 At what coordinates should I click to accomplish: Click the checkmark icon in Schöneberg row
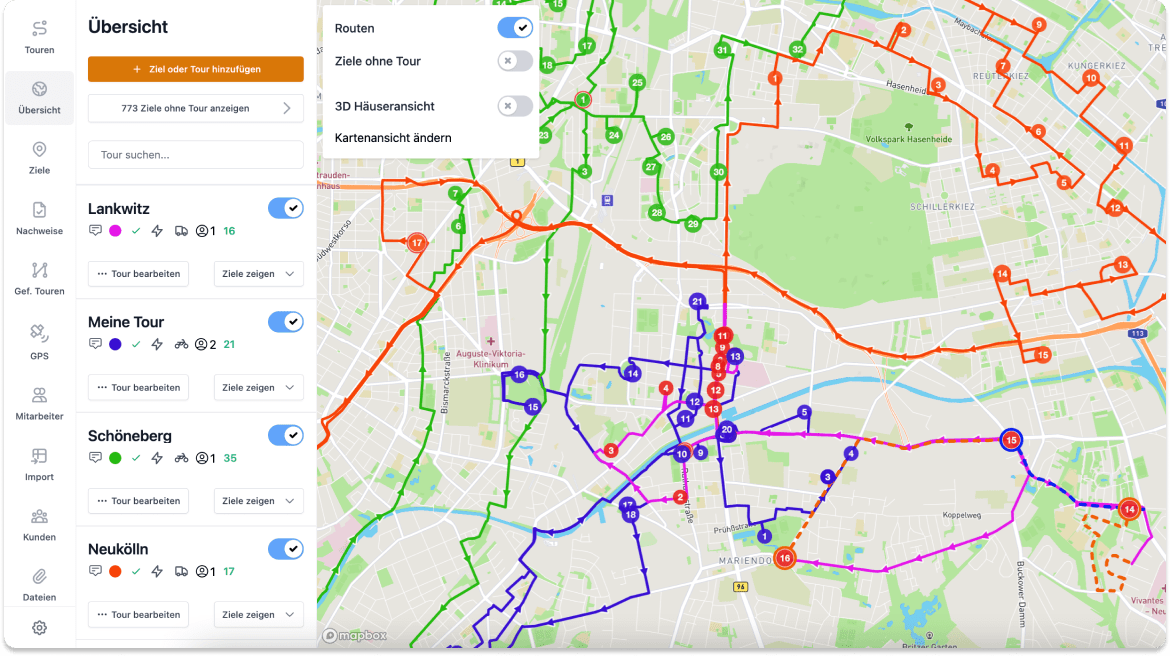(x=136, y=457)
